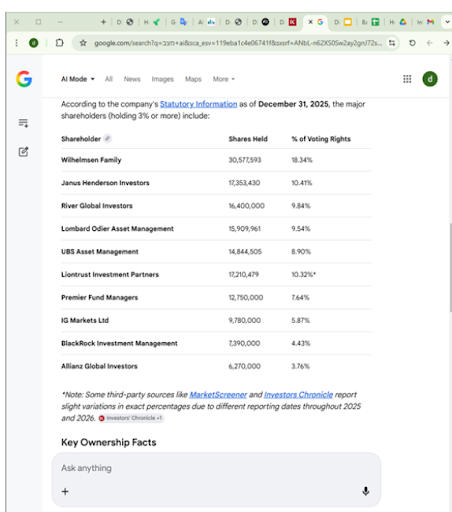Click the Chrome profile avatar in toolbar
Viewport: 452px width, 512px height.
(34, 43)
